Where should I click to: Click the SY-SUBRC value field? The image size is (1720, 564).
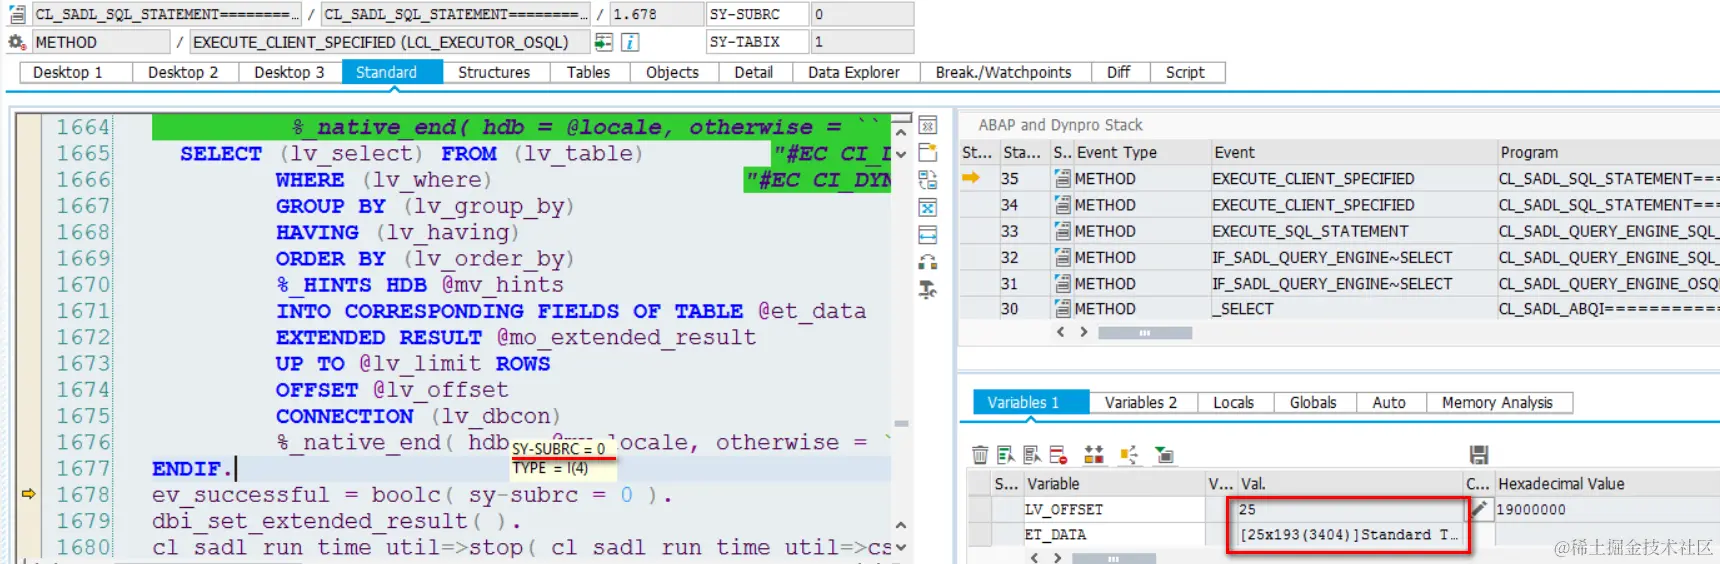(862, 14)
